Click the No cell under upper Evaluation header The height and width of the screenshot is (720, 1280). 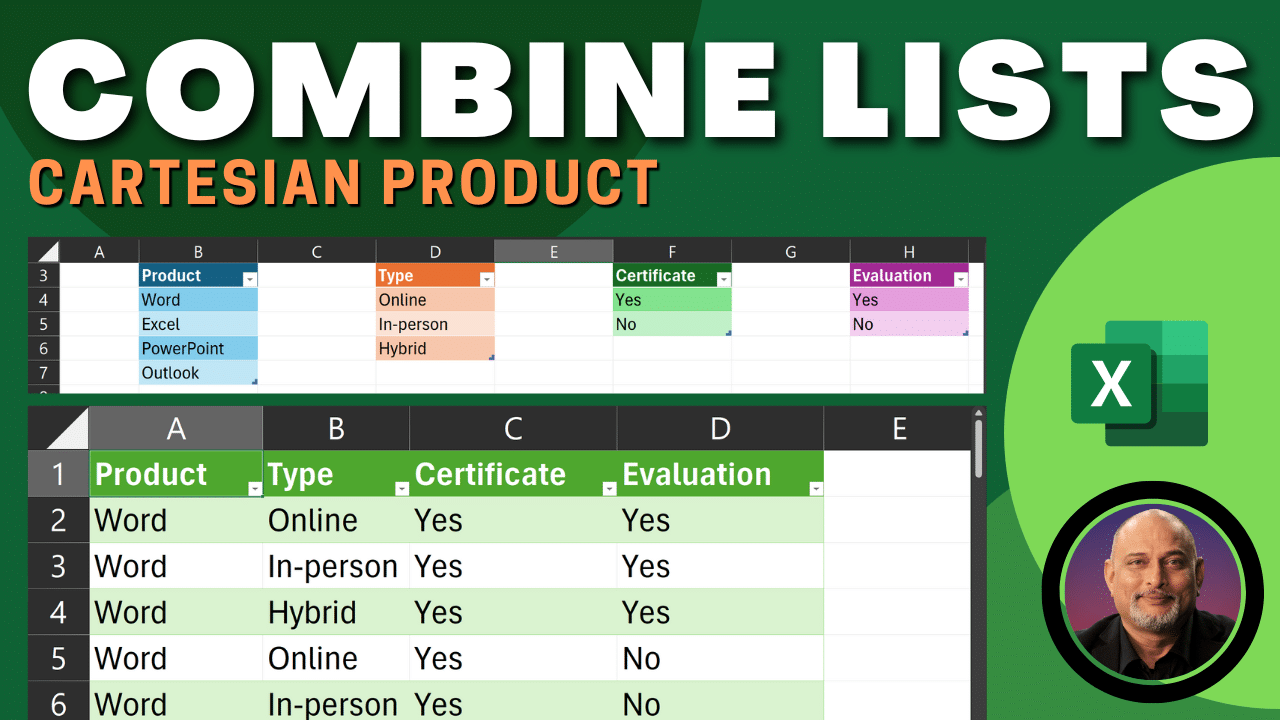909,324
